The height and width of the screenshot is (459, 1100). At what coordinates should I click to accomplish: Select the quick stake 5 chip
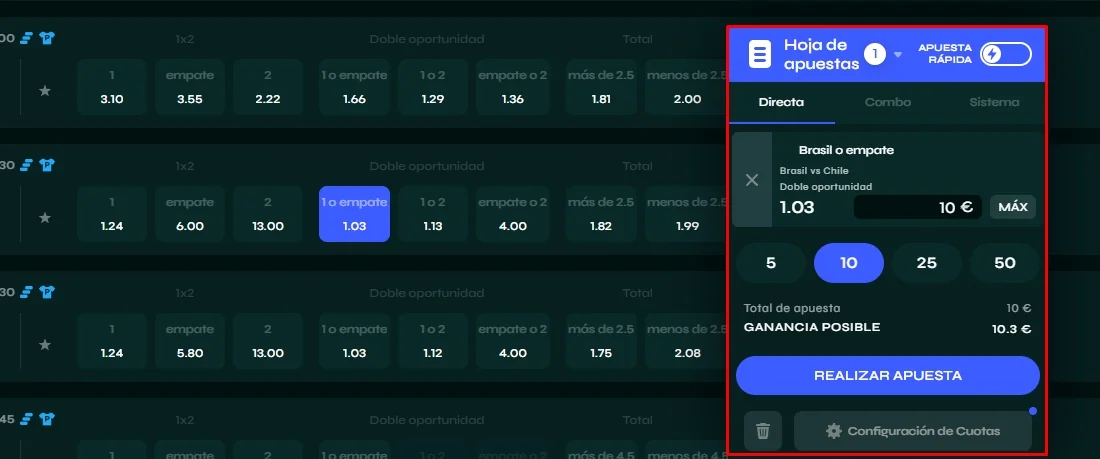coord(771,263)
